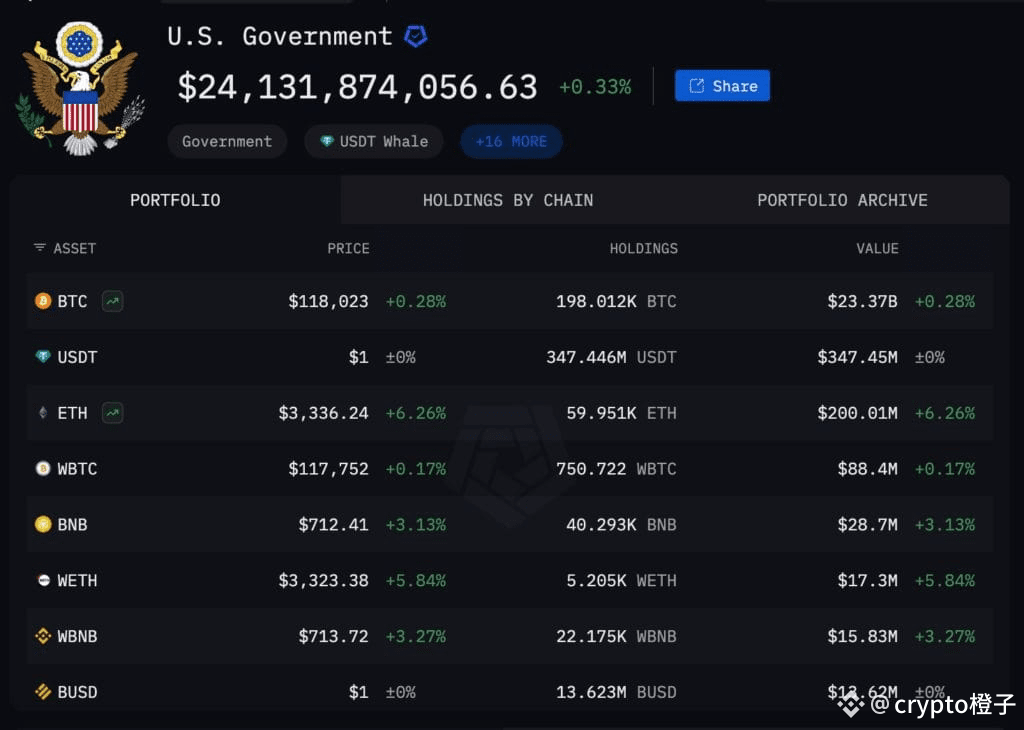1024x730 pixels.
Task: Click the BTC price $118,023
Action: point(328,301)
